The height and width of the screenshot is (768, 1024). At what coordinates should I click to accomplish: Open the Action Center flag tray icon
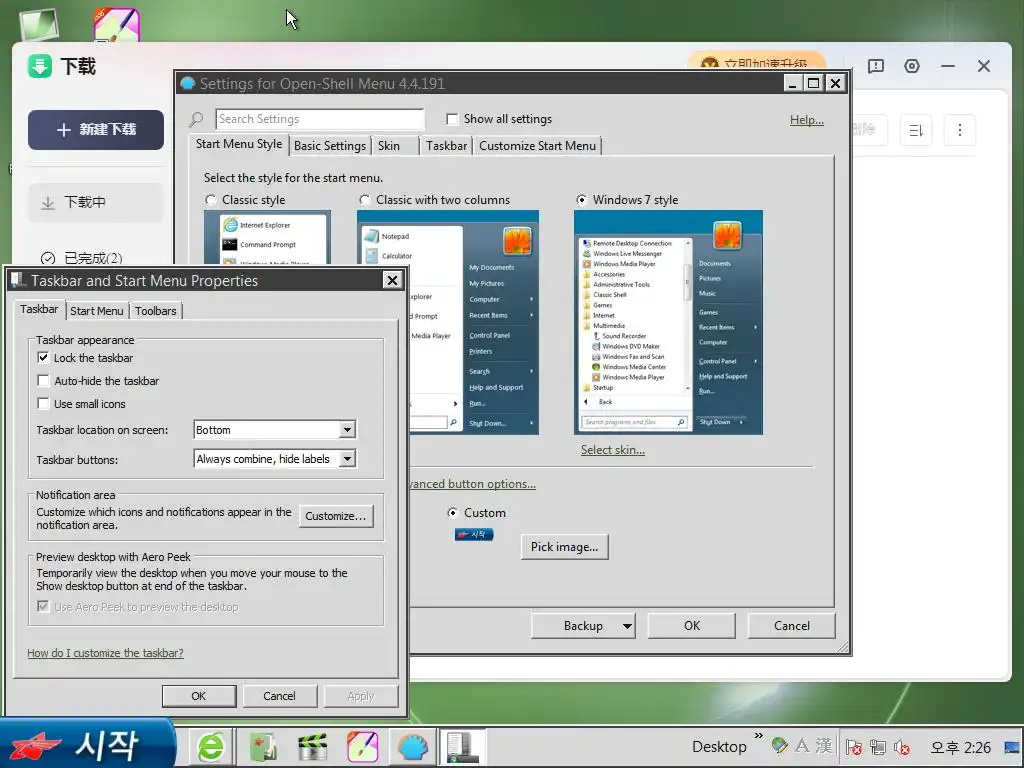tap(853, 746)
